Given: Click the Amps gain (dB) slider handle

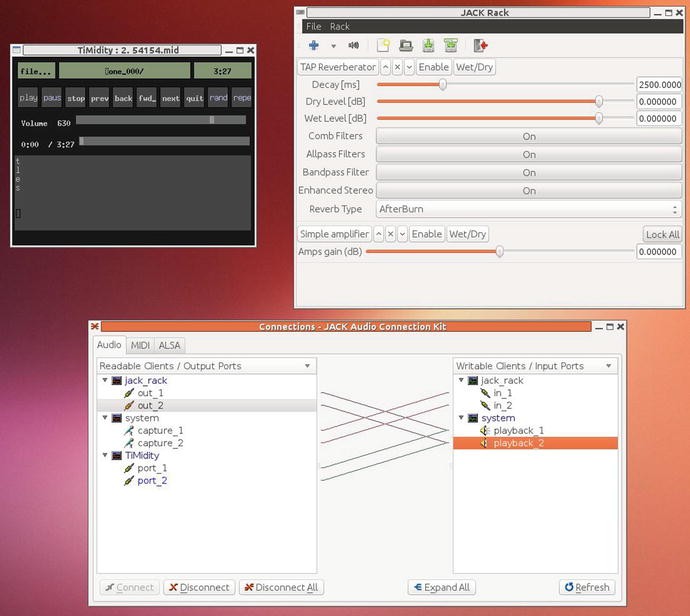Looking at the screenshot, I should click(499, 251).
